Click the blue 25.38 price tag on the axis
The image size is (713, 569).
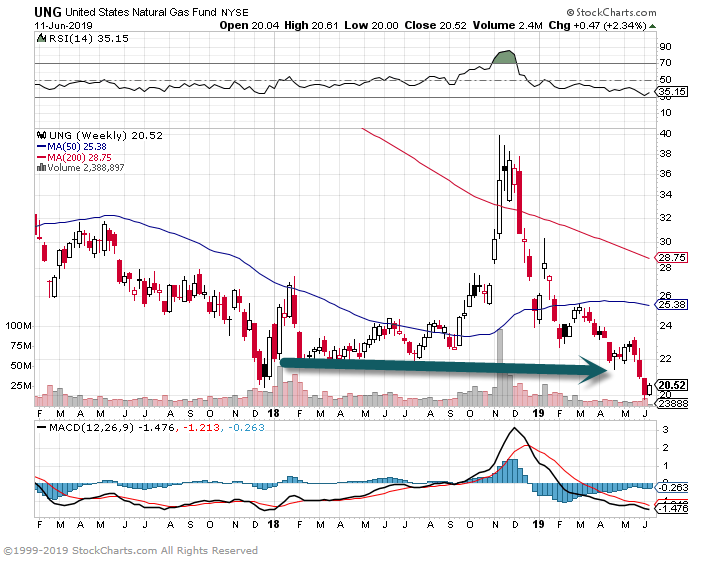(671, 304)
